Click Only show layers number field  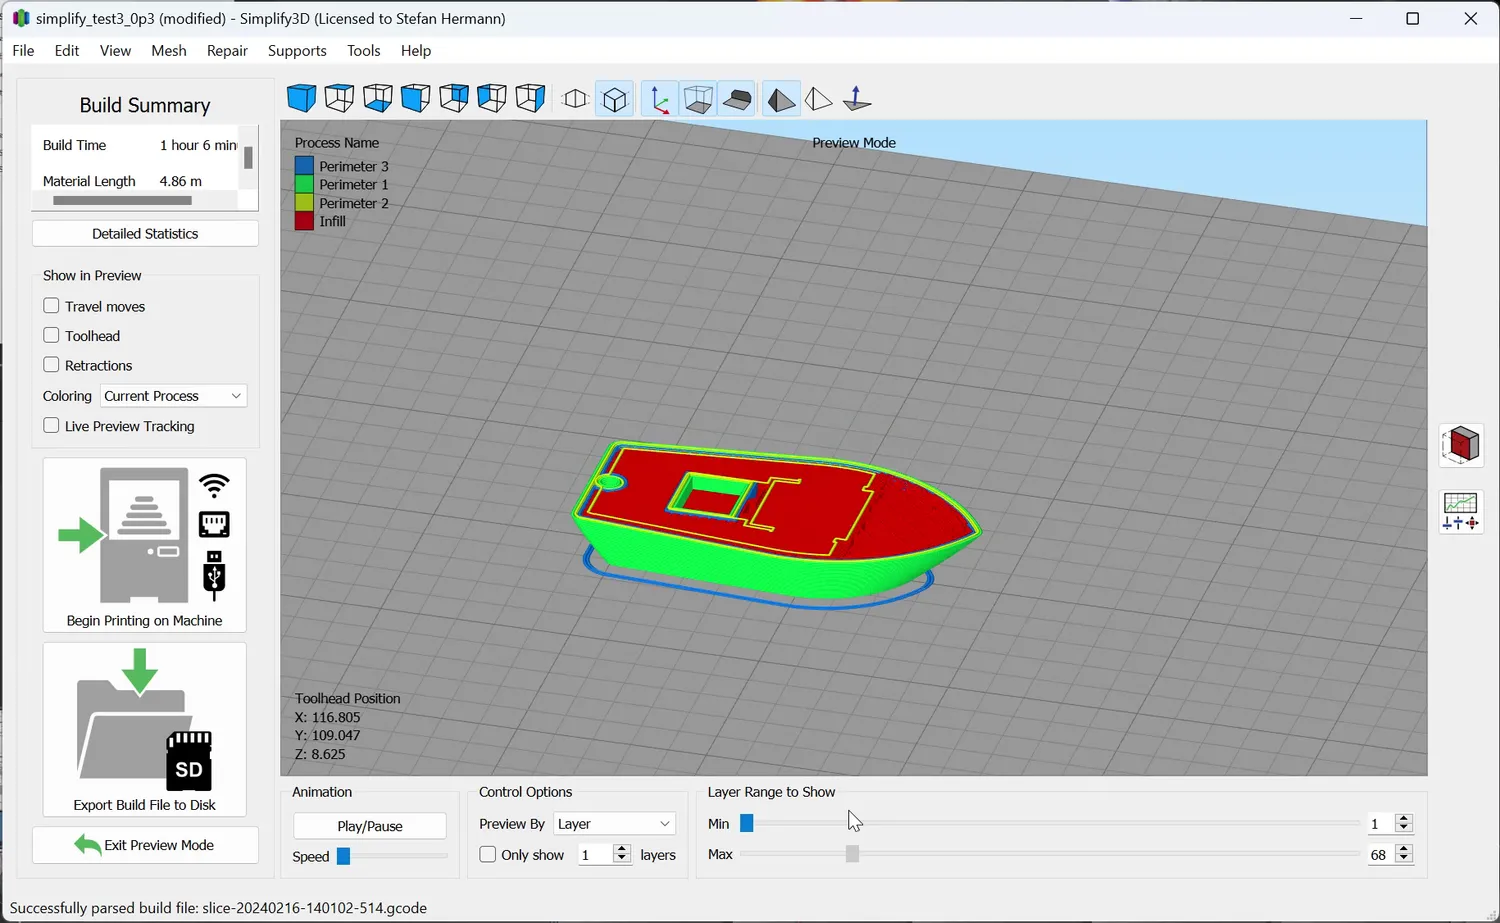click(x=596, y=854)
